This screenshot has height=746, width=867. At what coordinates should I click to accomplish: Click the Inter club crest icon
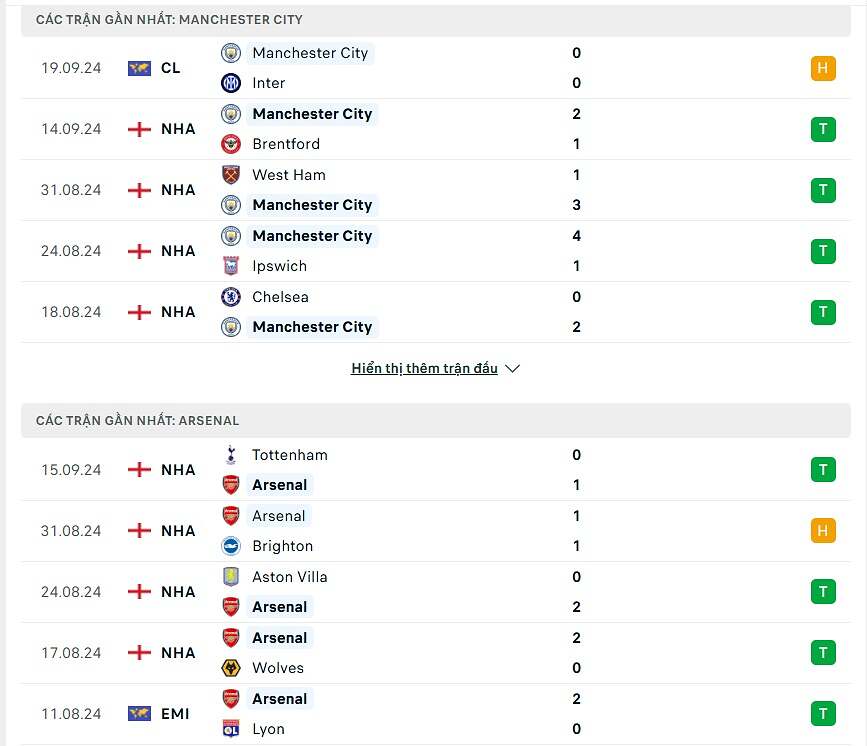pos(231,83)
